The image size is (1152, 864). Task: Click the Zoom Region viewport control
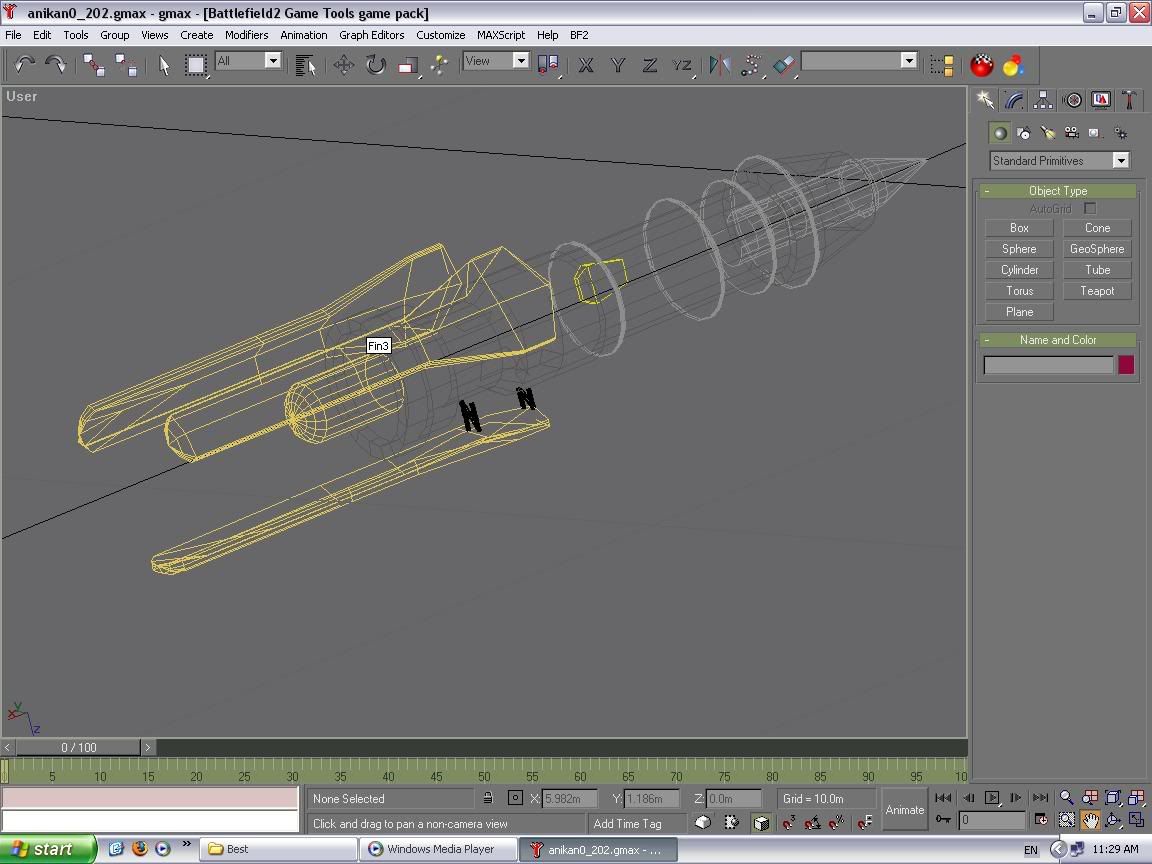(1066, 820)
